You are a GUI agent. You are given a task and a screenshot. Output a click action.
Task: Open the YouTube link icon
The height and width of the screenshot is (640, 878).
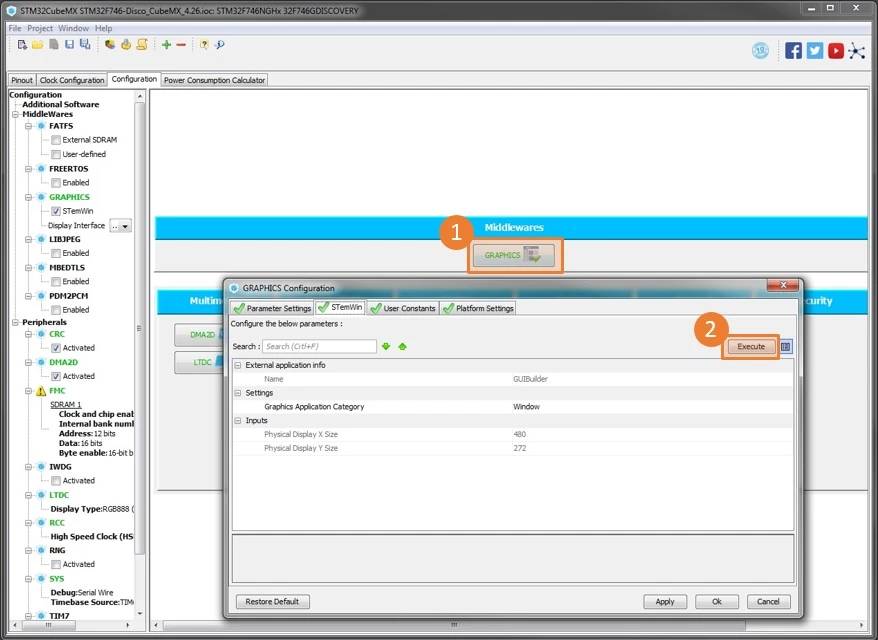pos(835,51)
